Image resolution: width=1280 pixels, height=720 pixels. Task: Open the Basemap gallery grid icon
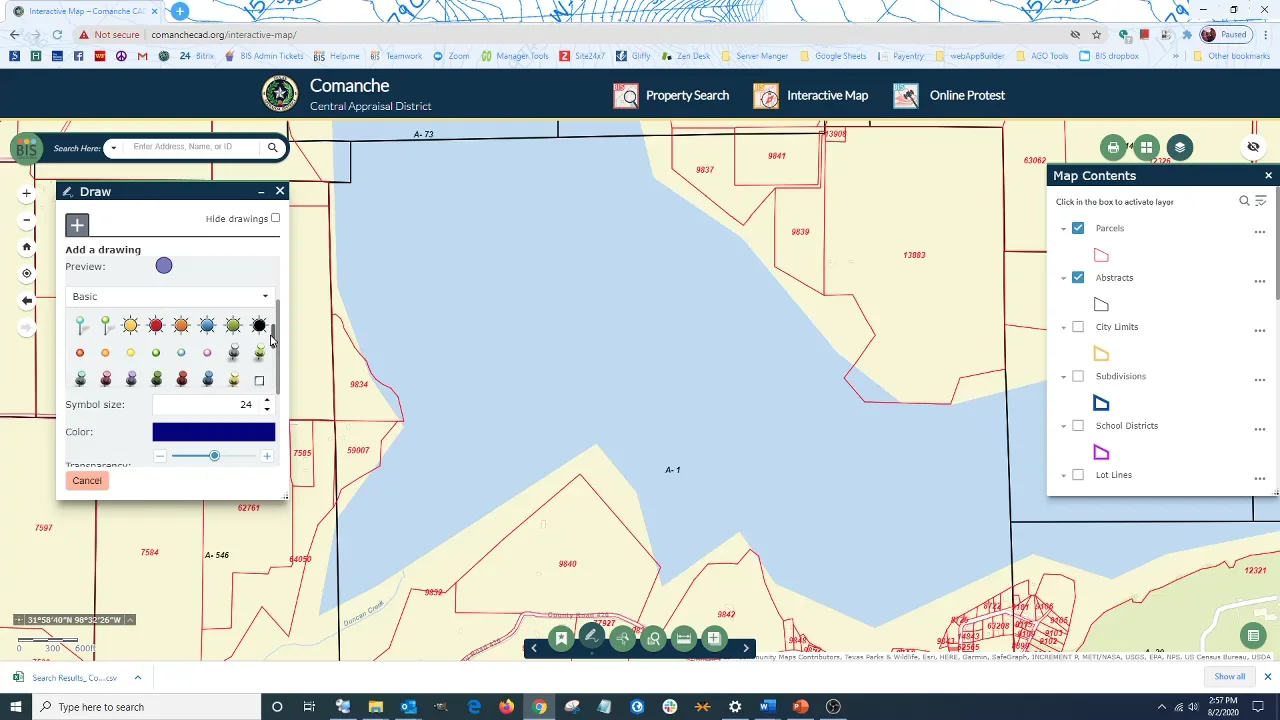coord(1146,147)
